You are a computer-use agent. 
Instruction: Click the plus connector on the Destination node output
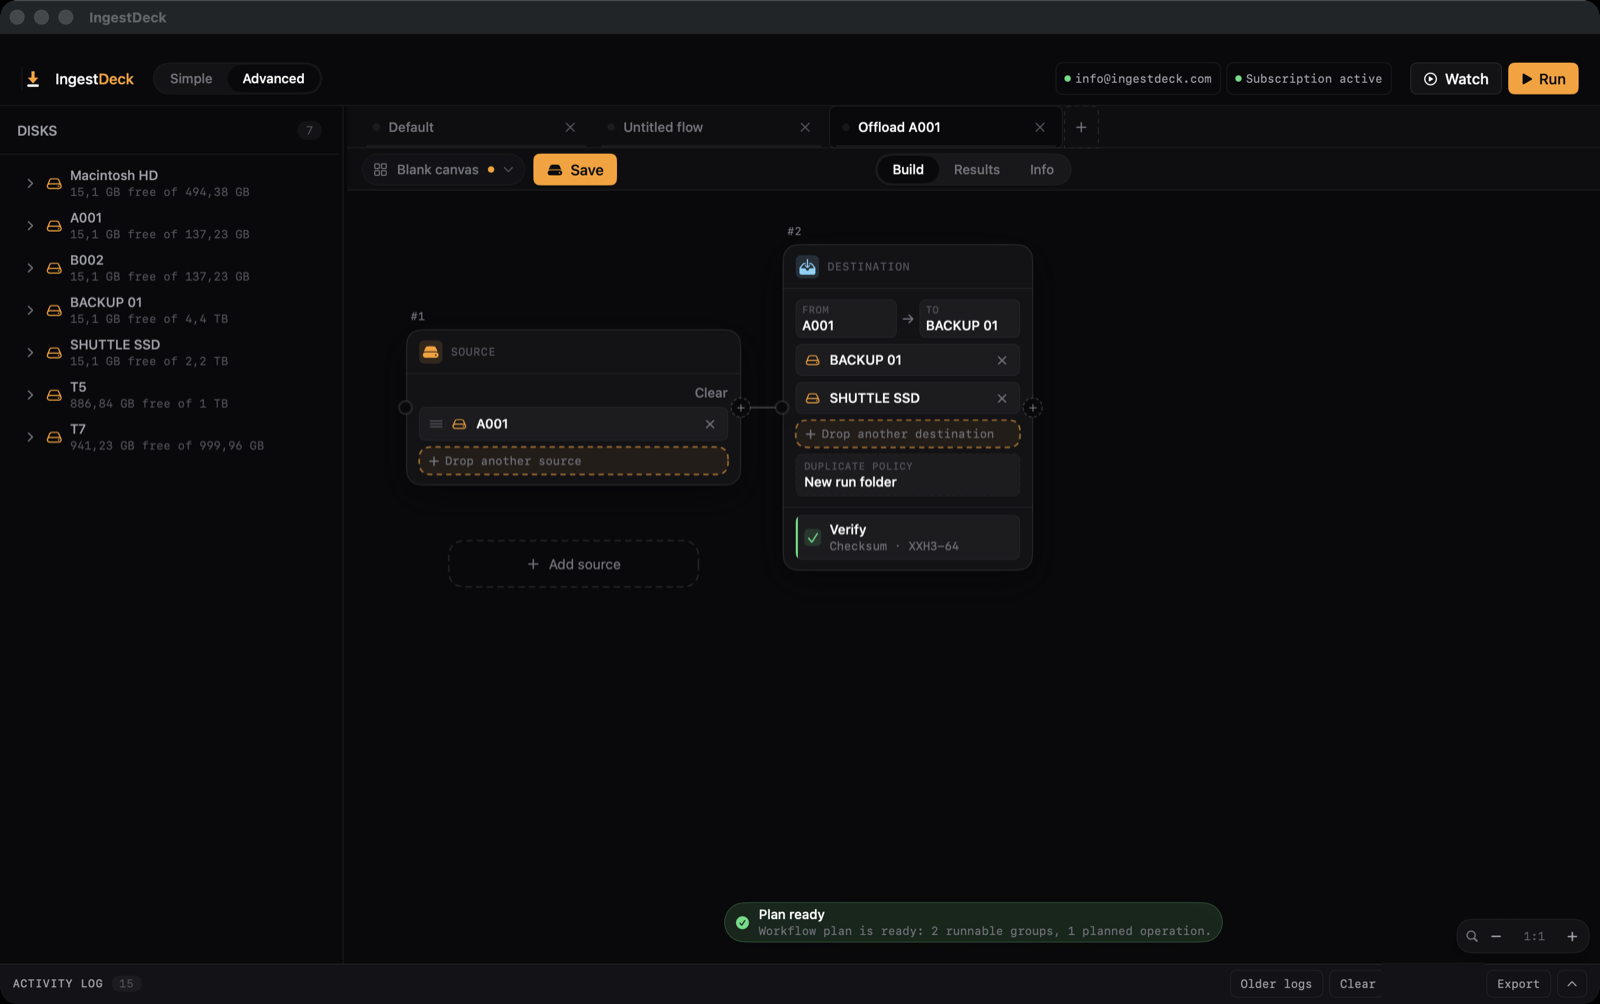coord(1032,408)
